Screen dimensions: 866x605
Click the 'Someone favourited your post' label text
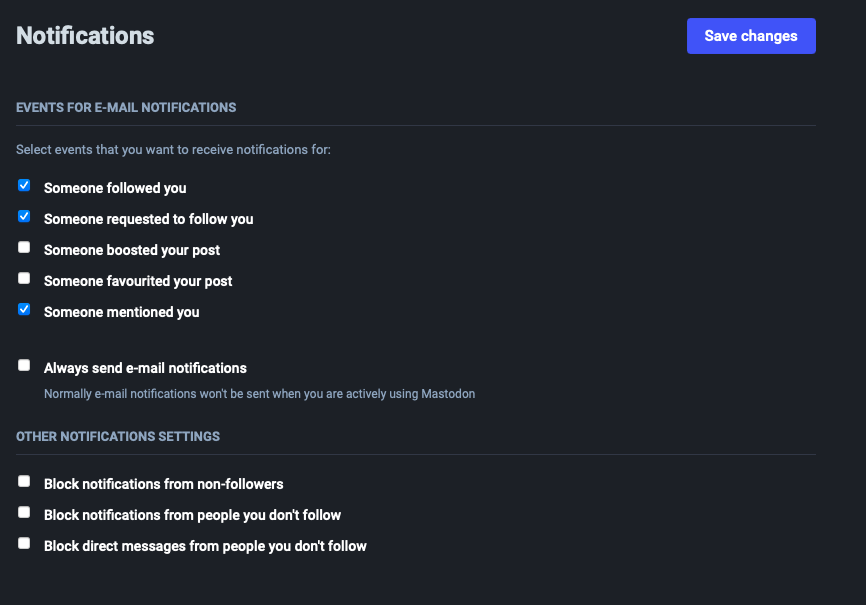[x=138, y=281]
